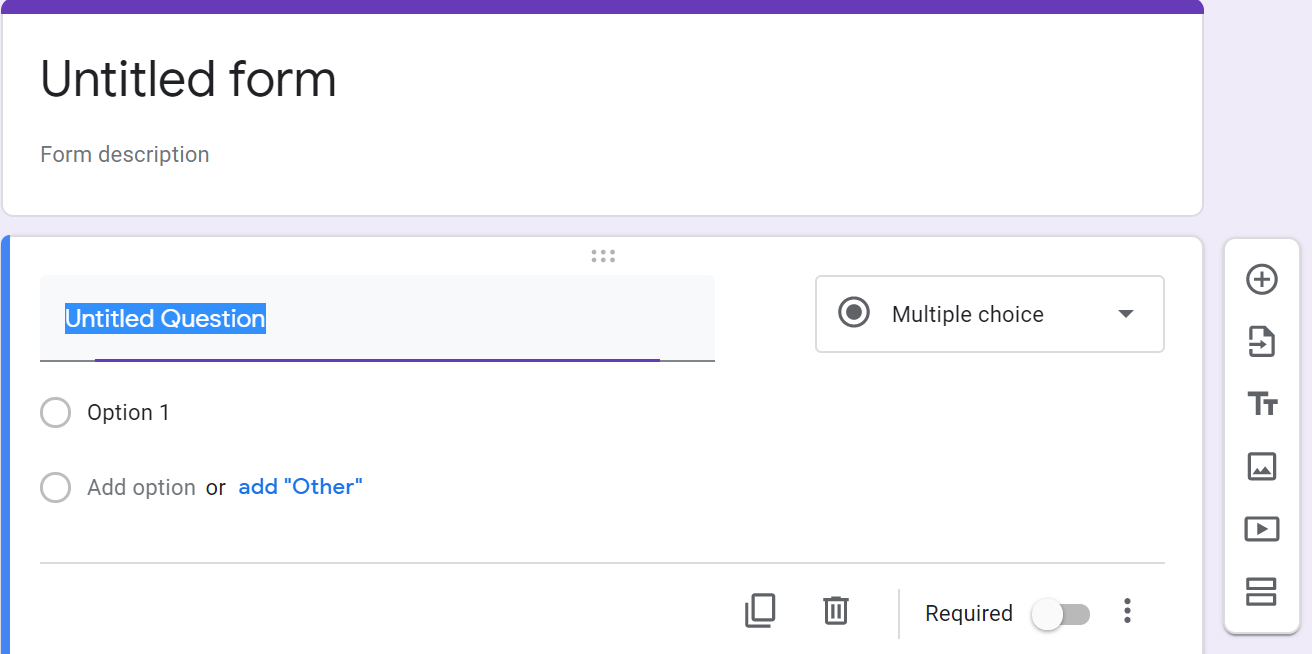Screen dimensions: 1312x654
Task: Duplicate the current question
Action: (760, 611)
